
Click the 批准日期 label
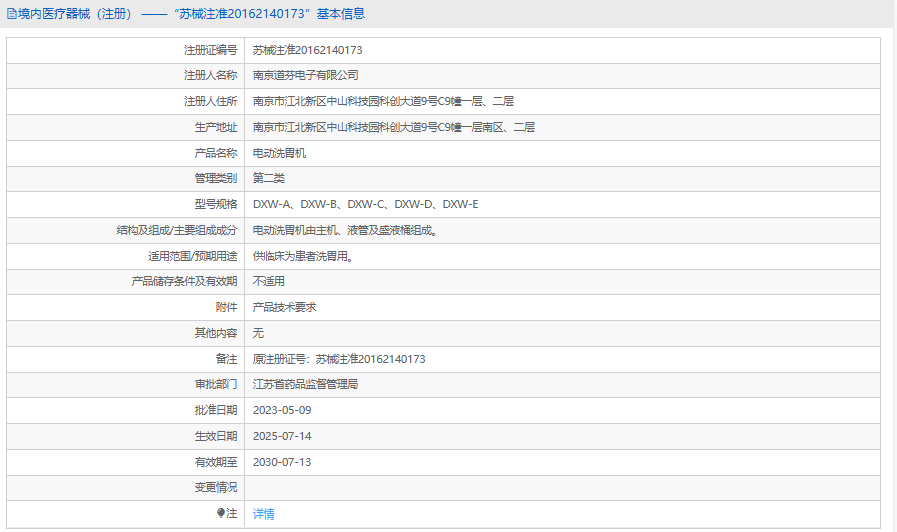pos(216,410)
